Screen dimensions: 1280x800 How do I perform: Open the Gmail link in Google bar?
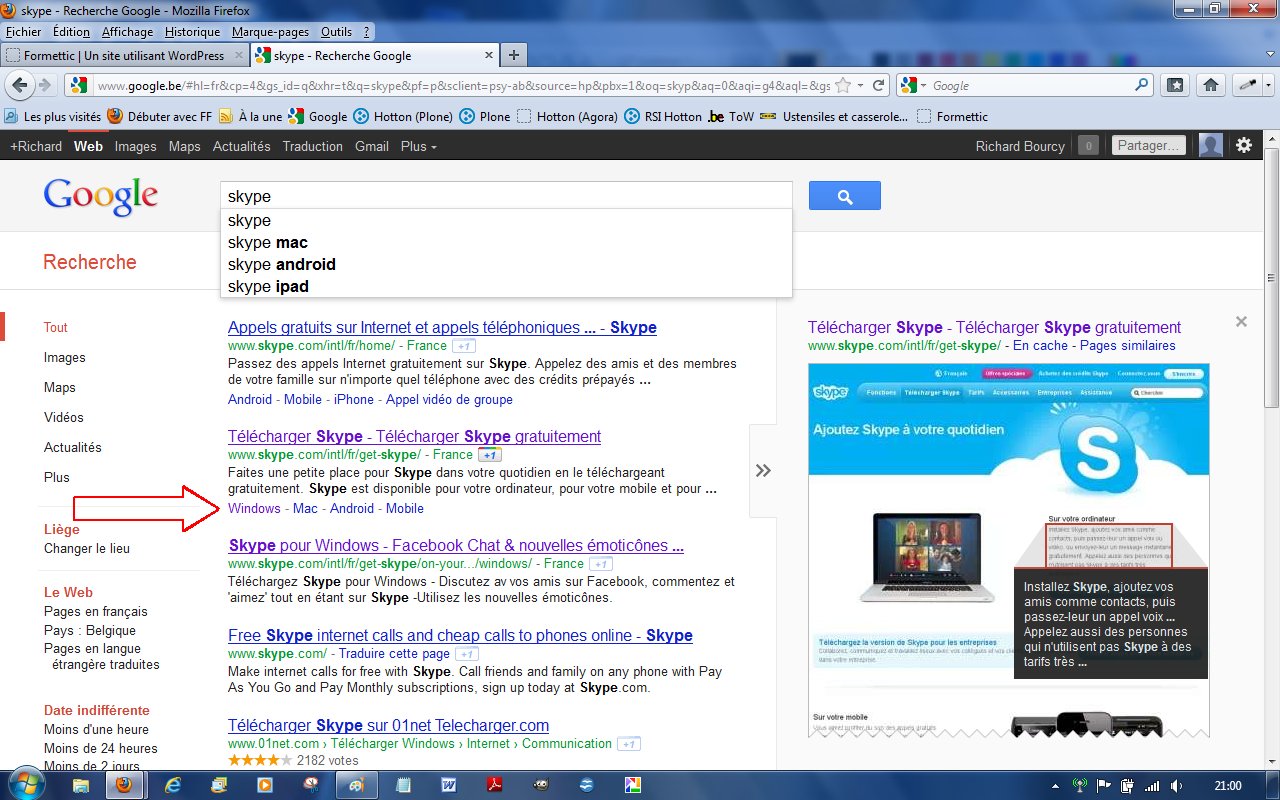click(371, 146)
